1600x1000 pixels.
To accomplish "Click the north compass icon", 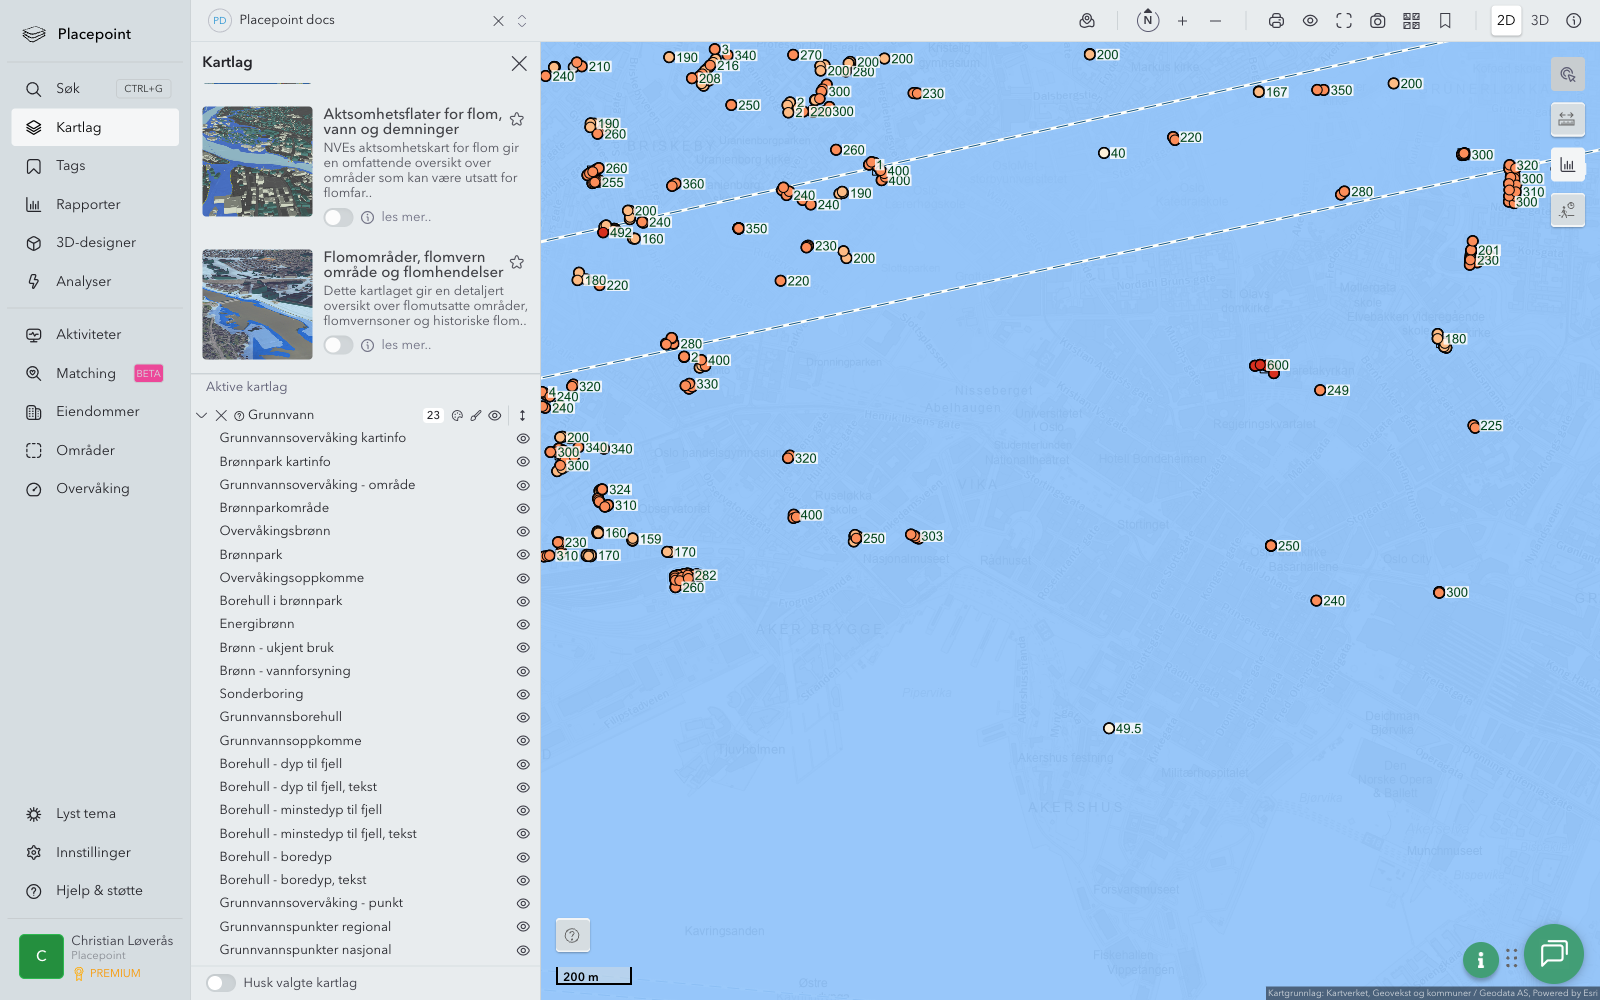I will click(x=1148, y=20).
